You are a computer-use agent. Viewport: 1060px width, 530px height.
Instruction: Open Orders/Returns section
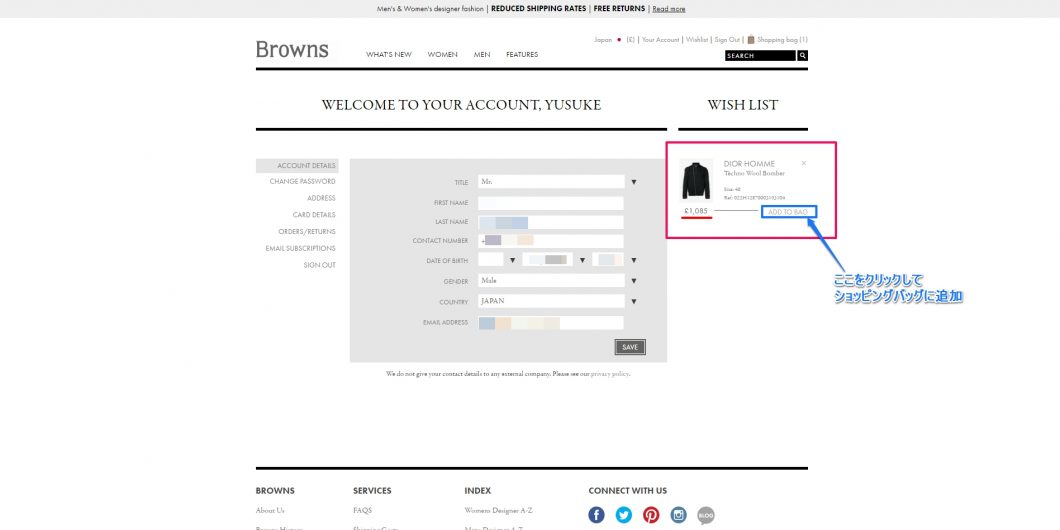pos(307,231)
